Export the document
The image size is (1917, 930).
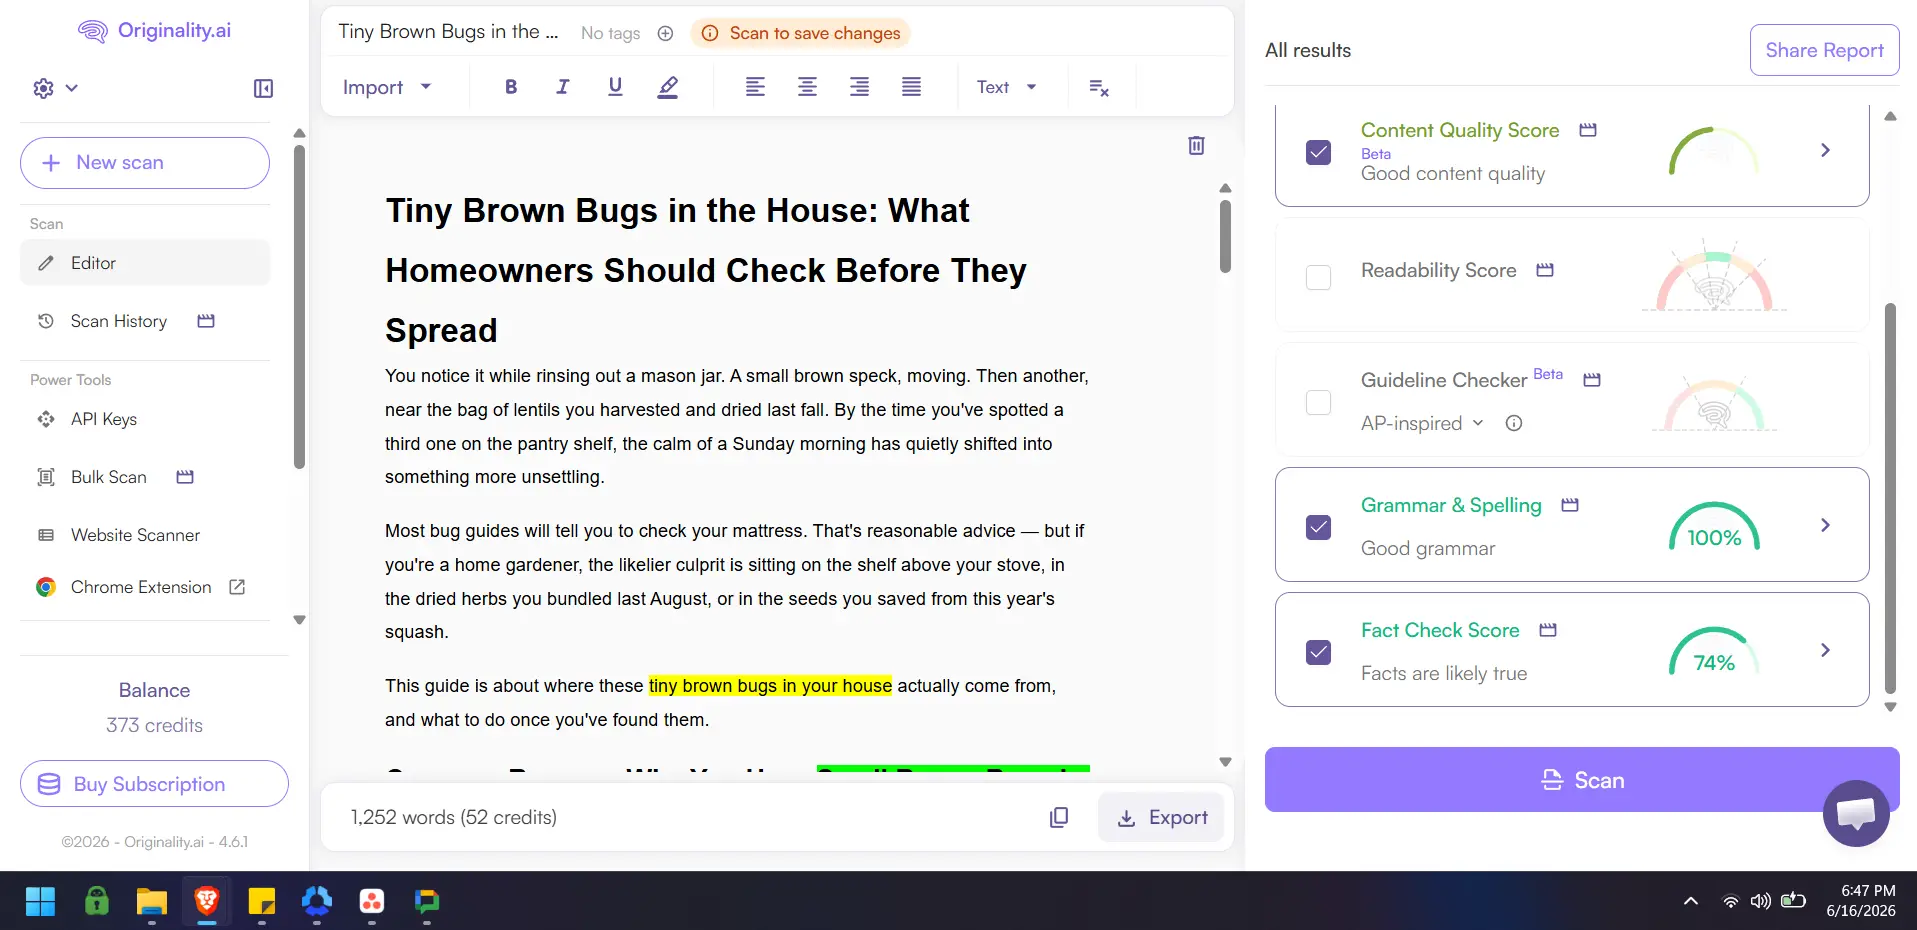pyautogui.click(x=1161, y=817)
